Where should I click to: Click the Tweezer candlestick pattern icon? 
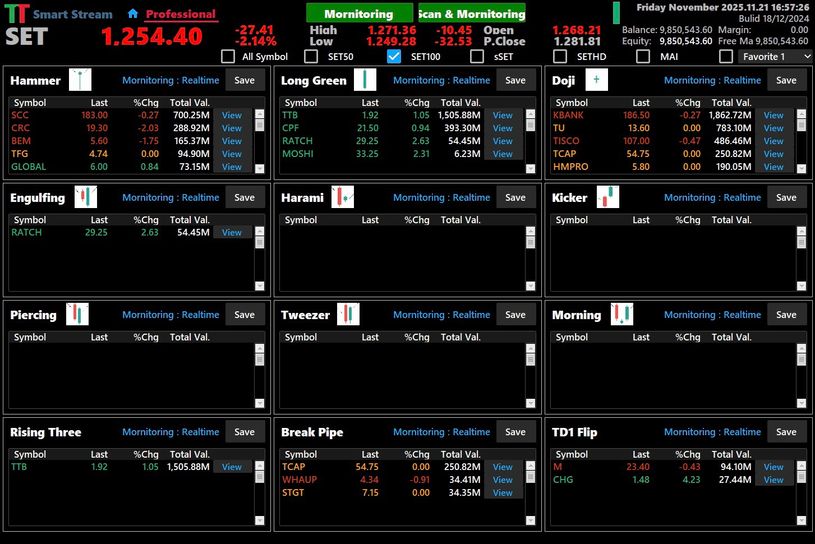pos(348,314)
